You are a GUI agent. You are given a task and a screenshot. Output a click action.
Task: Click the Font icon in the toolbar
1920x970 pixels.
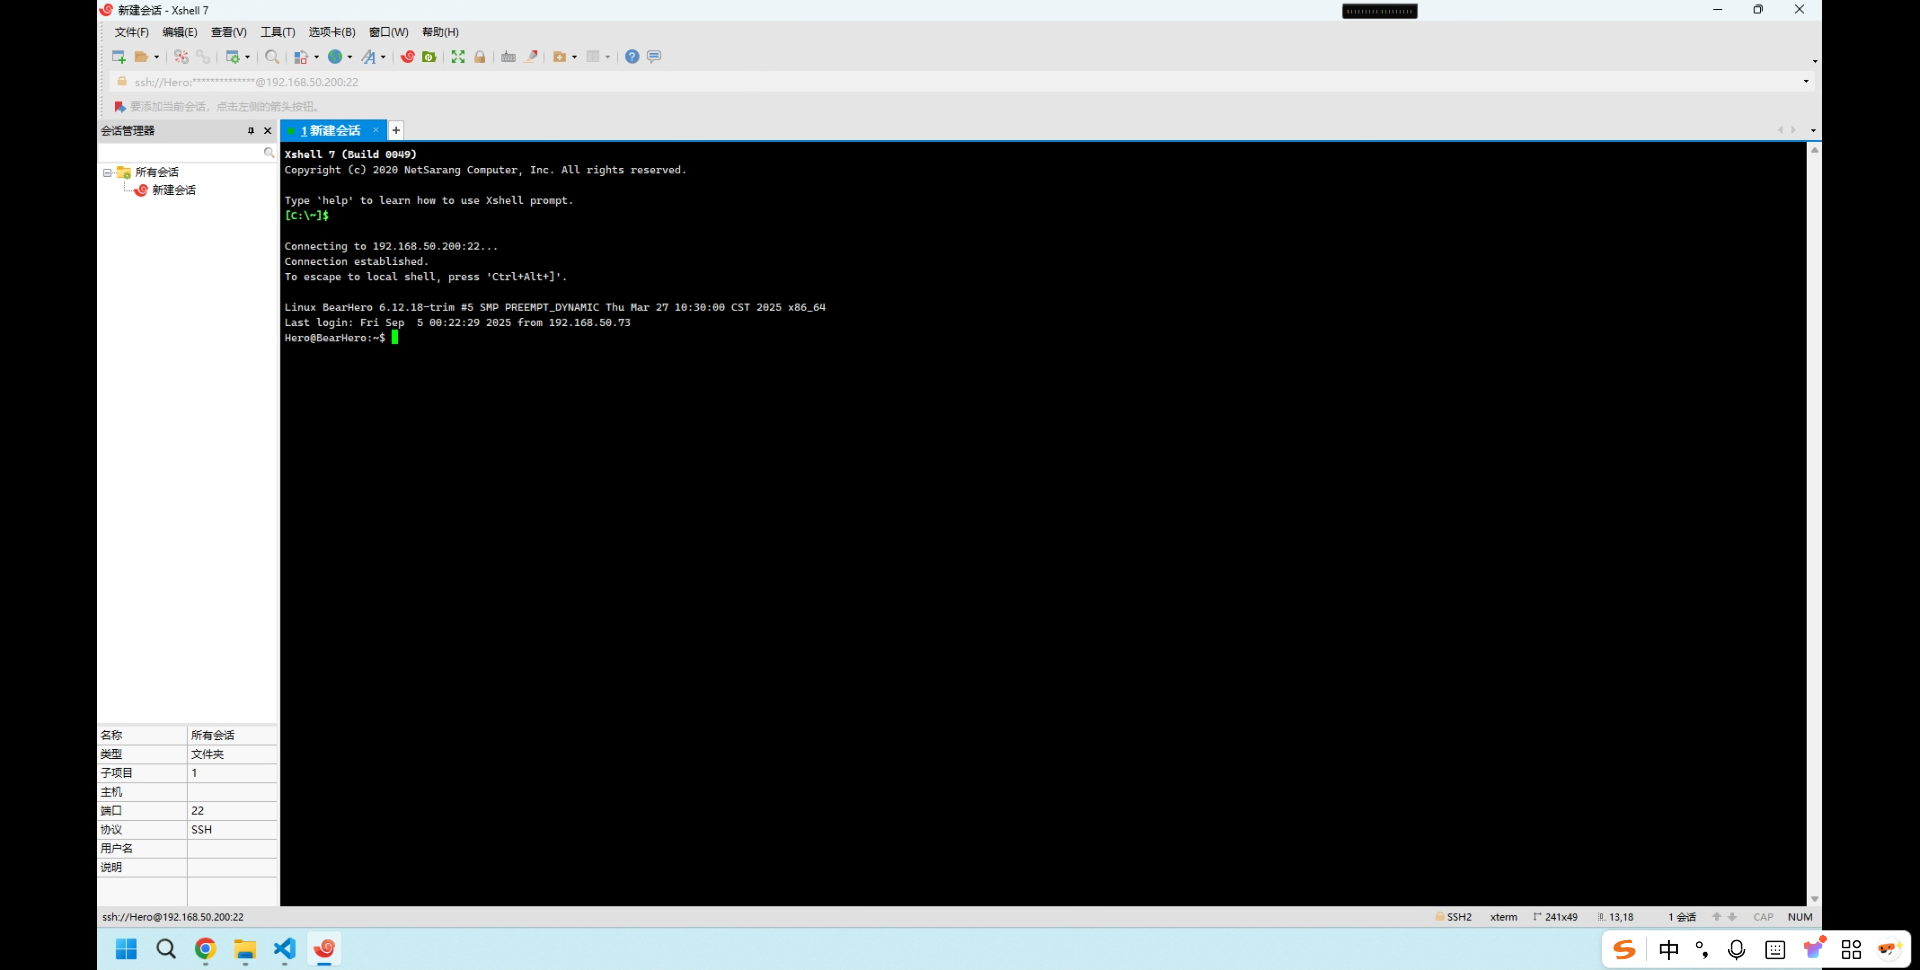(x=369, y=57)
